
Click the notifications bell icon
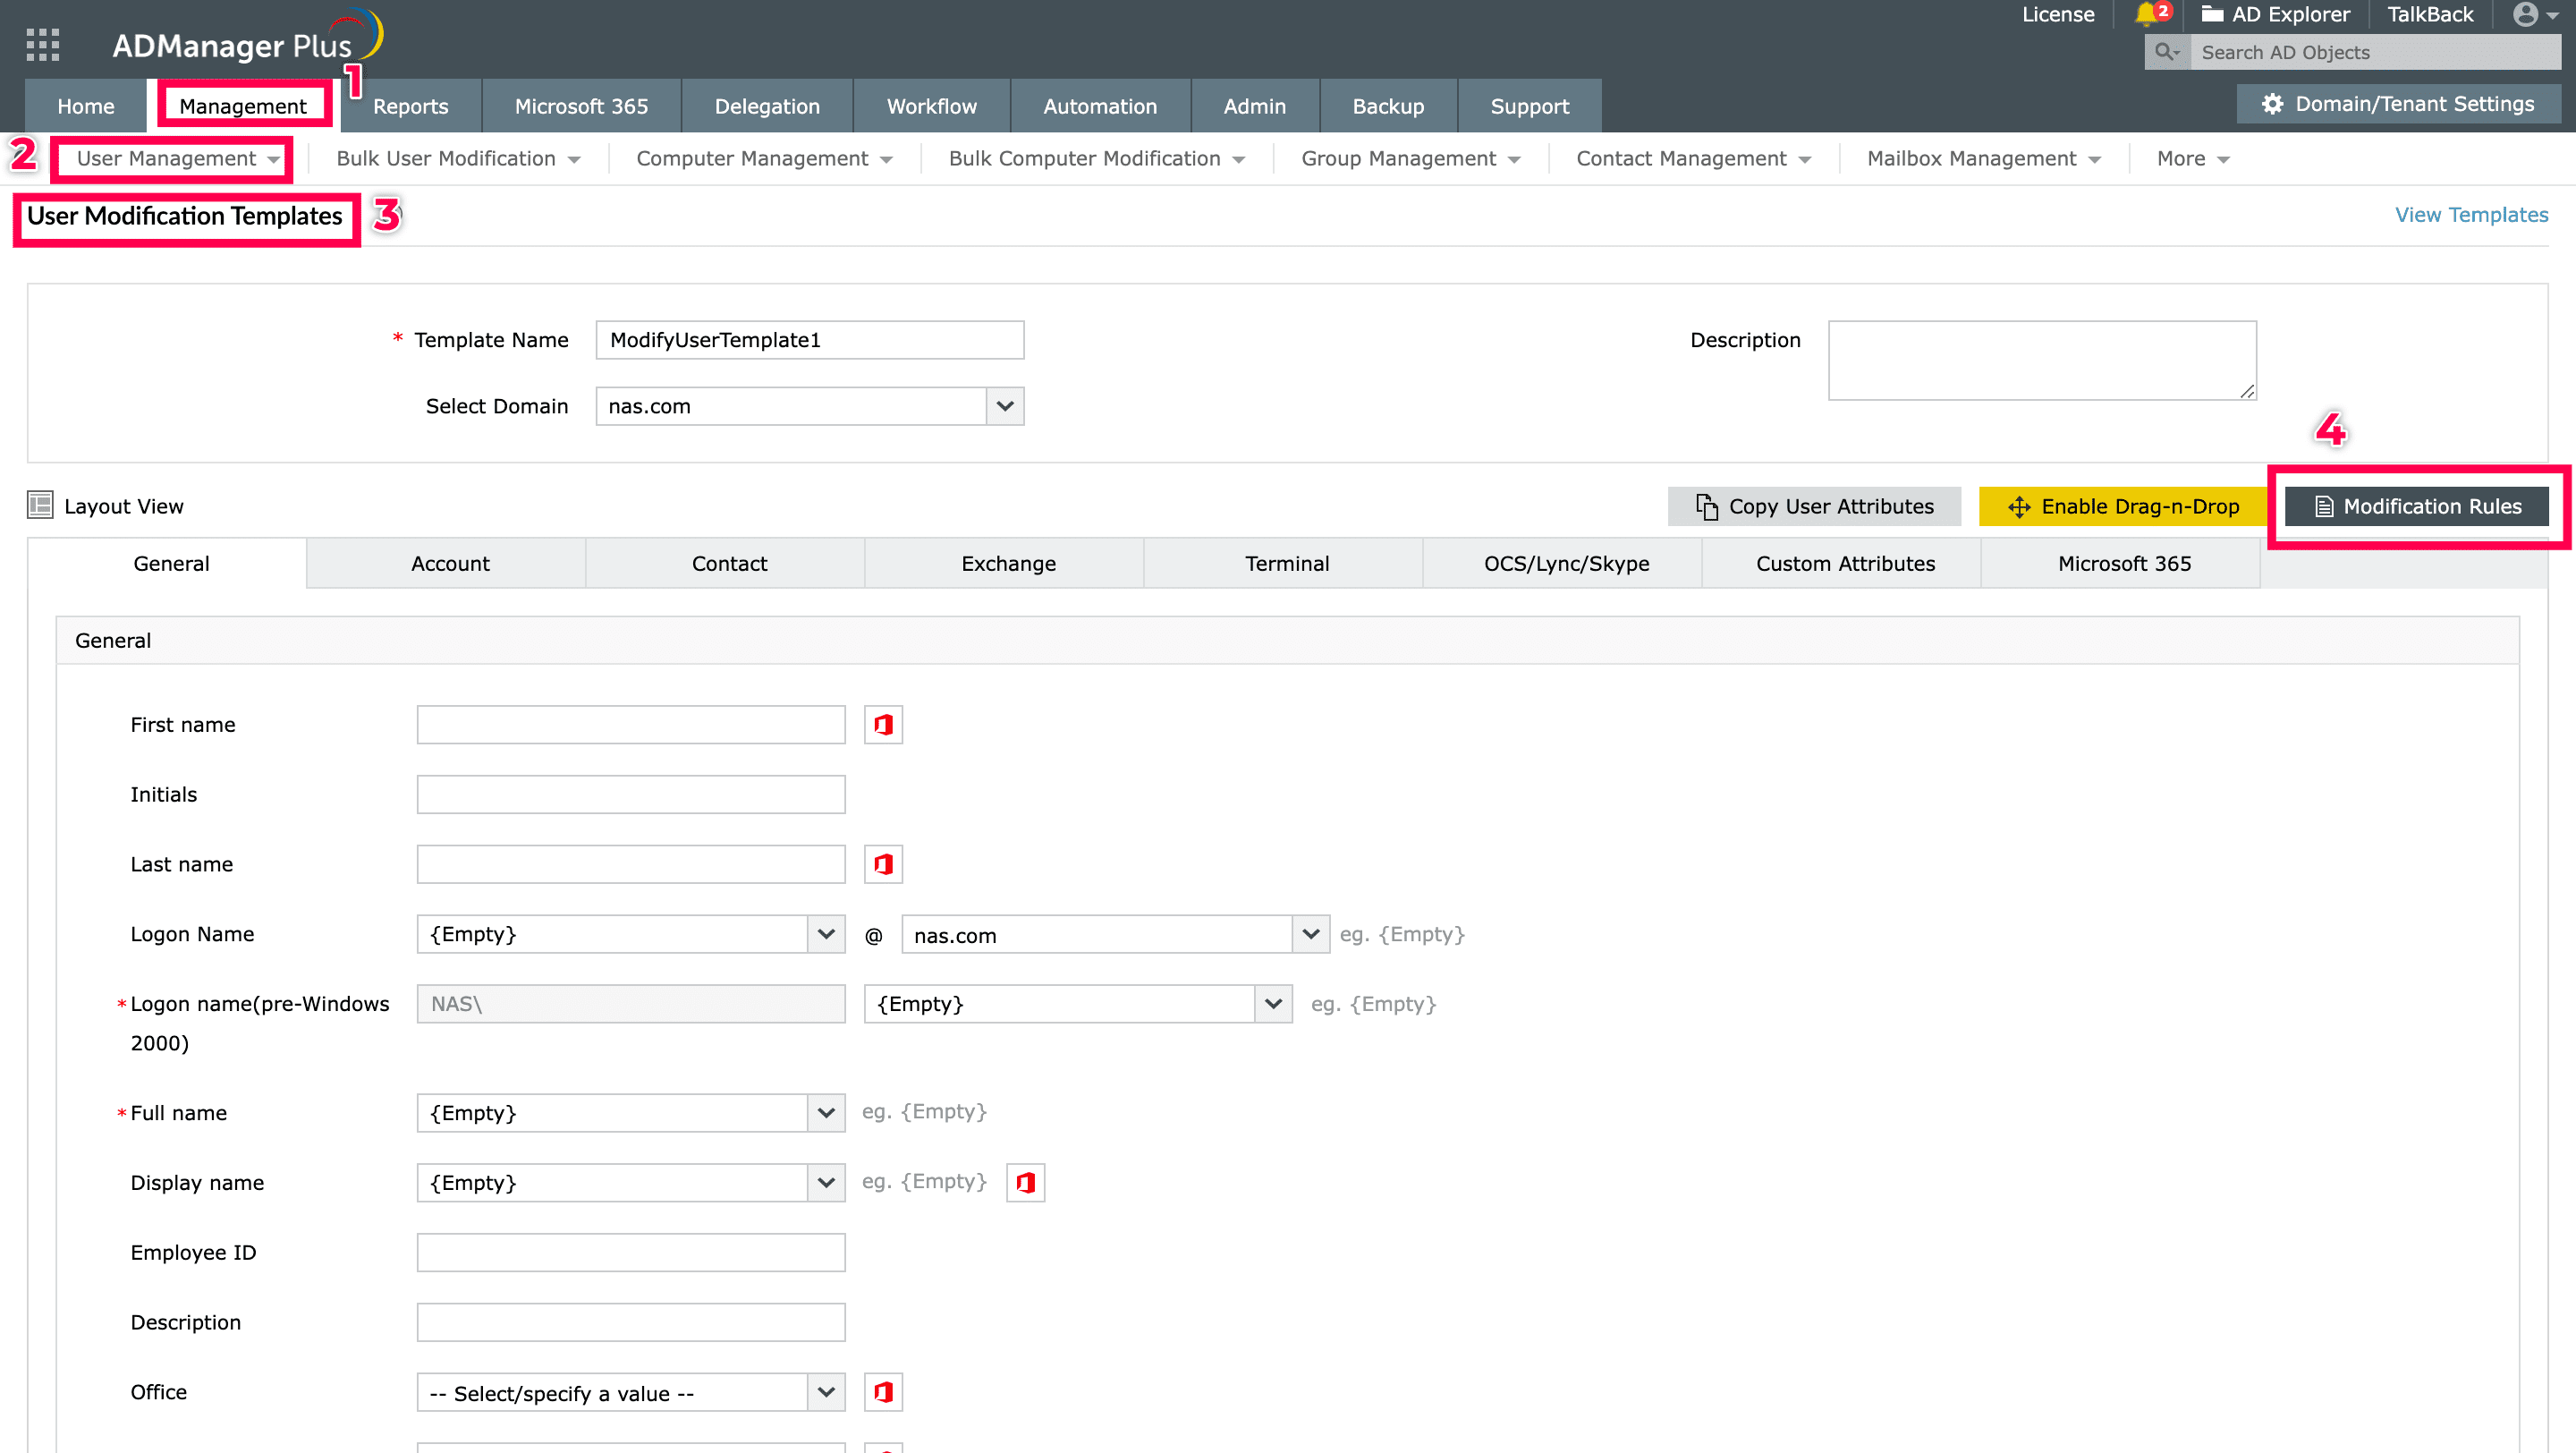pos(2146,14)
